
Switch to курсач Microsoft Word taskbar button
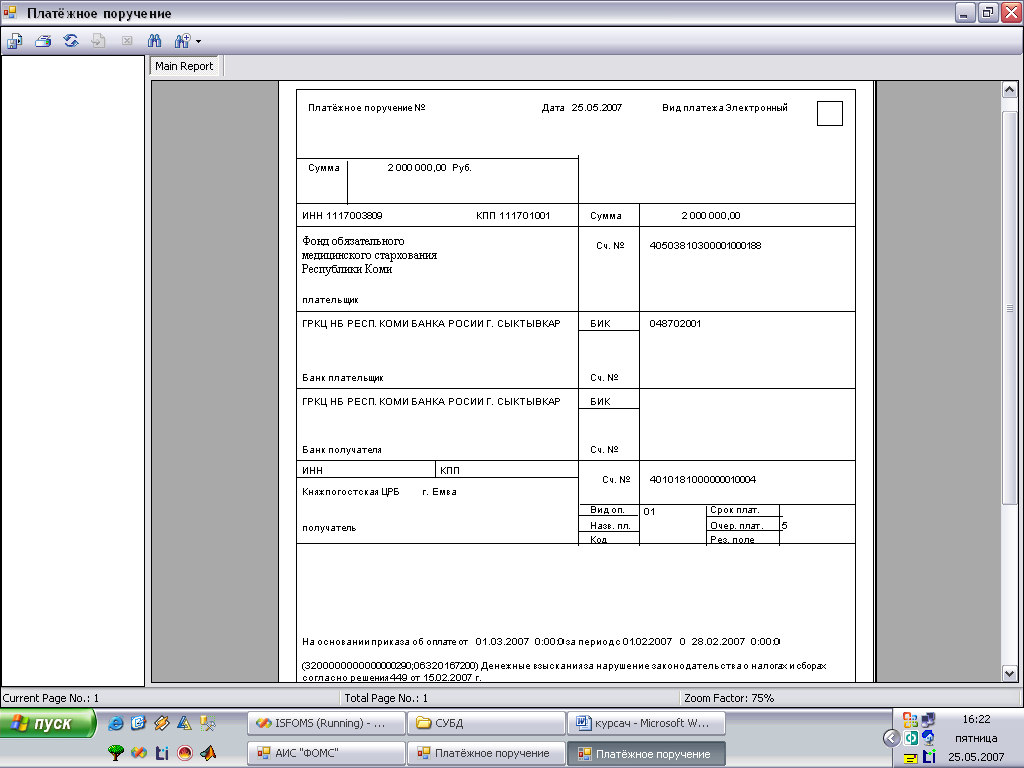coord(647,723)
